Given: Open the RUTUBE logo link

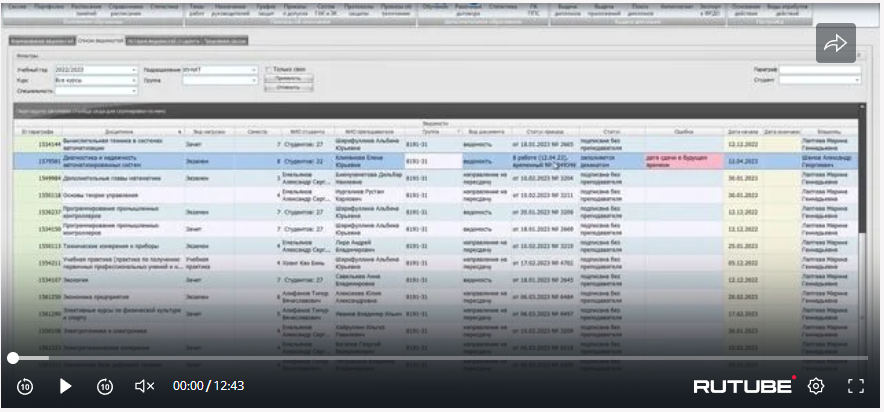Looking at the screenshot, I should [744, 386].
